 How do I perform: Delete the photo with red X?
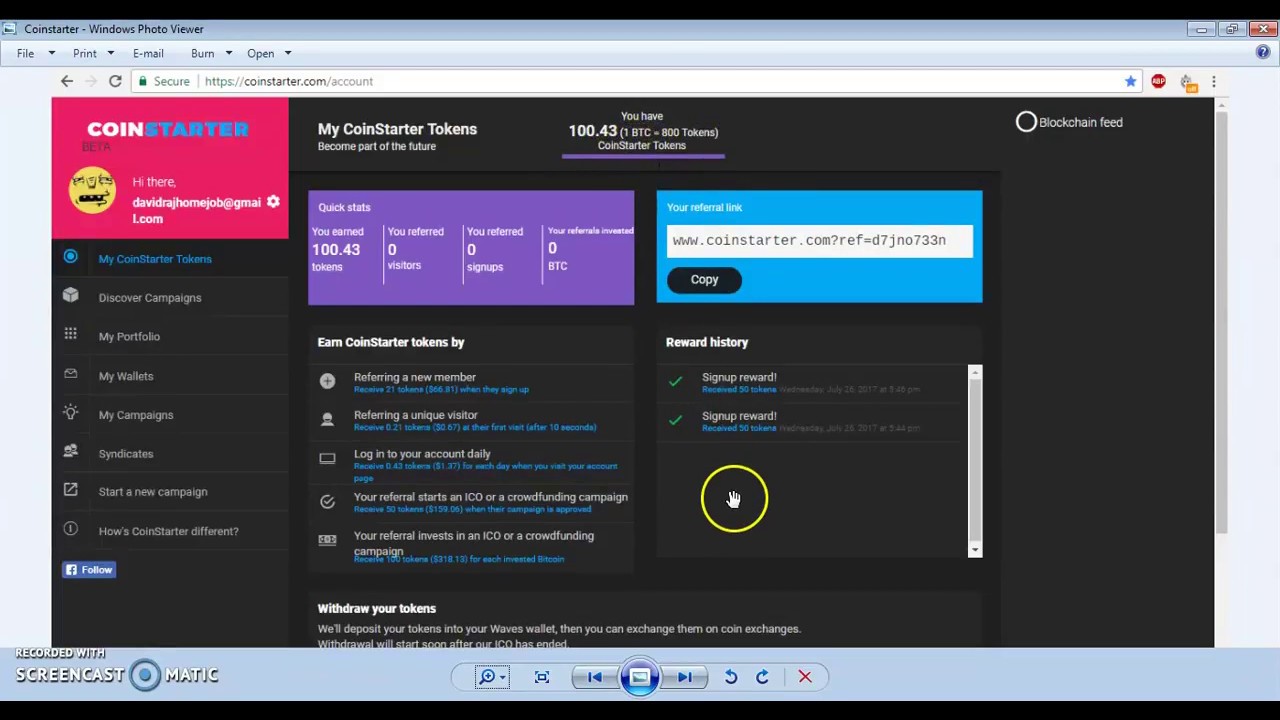coord(805,677)
